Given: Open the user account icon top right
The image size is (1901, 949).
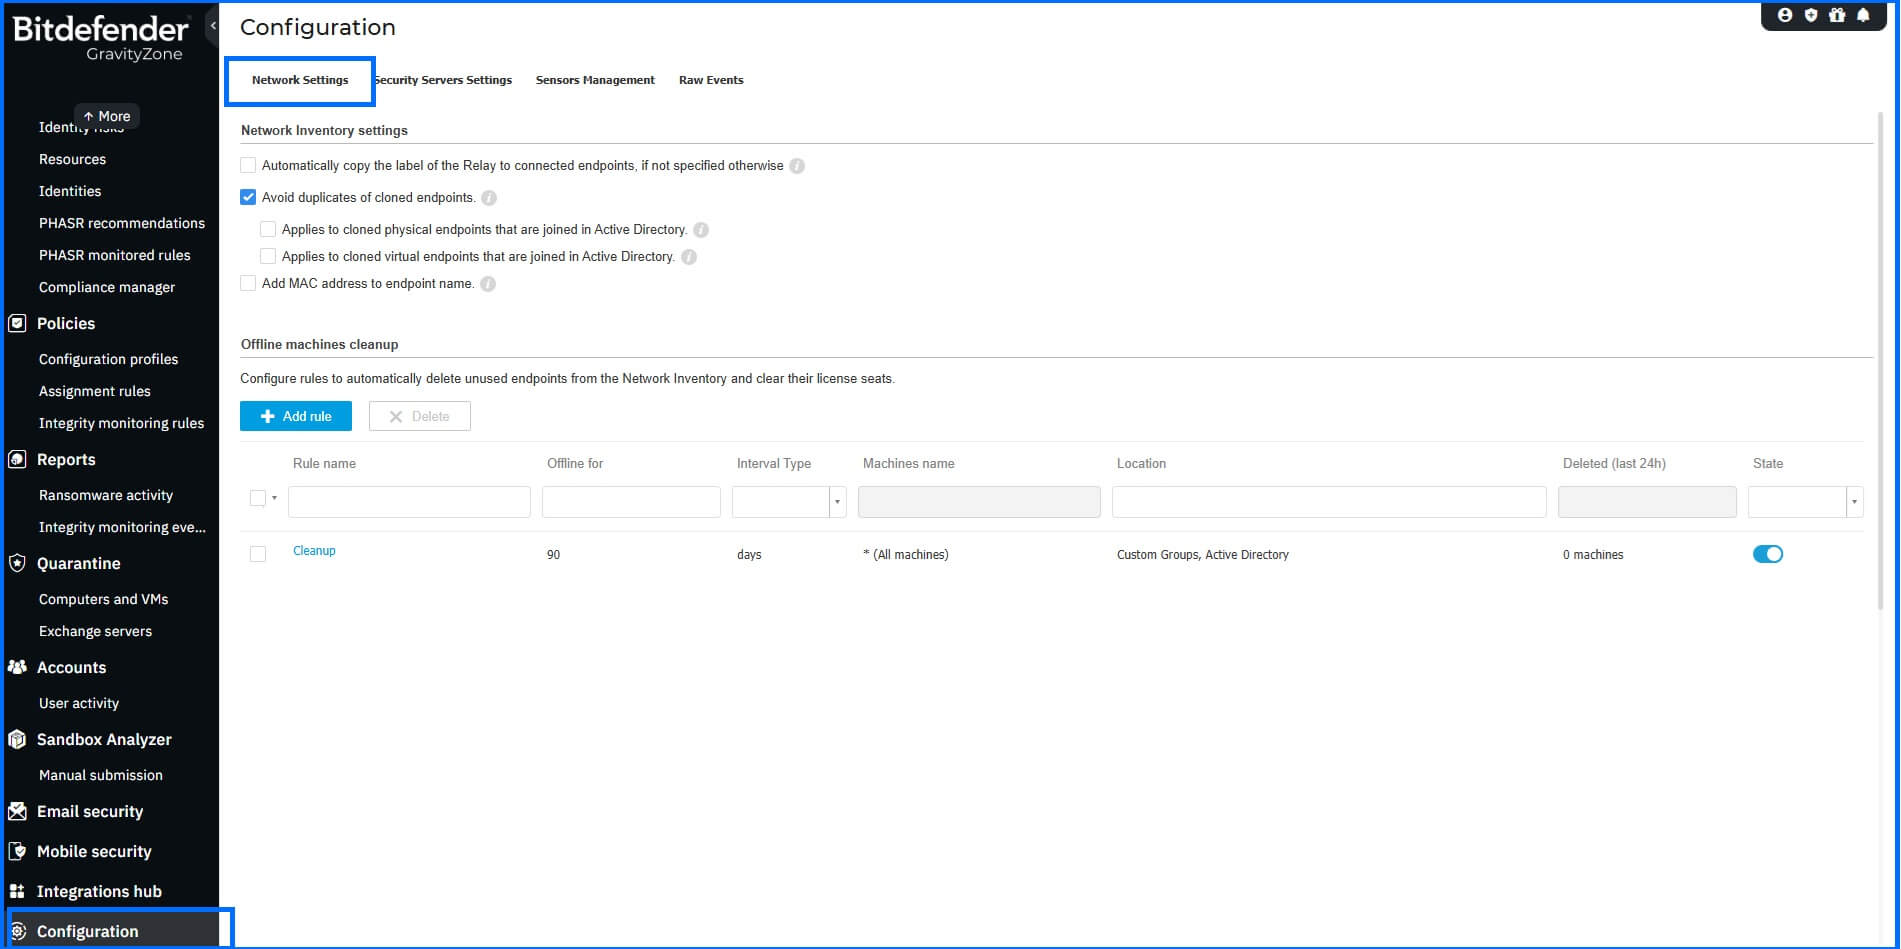Looking at the screenshot, I should 1785,15.
